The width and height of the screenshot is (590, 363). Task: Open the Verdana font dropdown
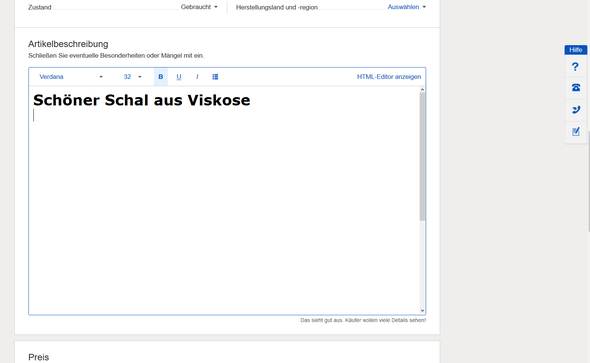[71, 77]
